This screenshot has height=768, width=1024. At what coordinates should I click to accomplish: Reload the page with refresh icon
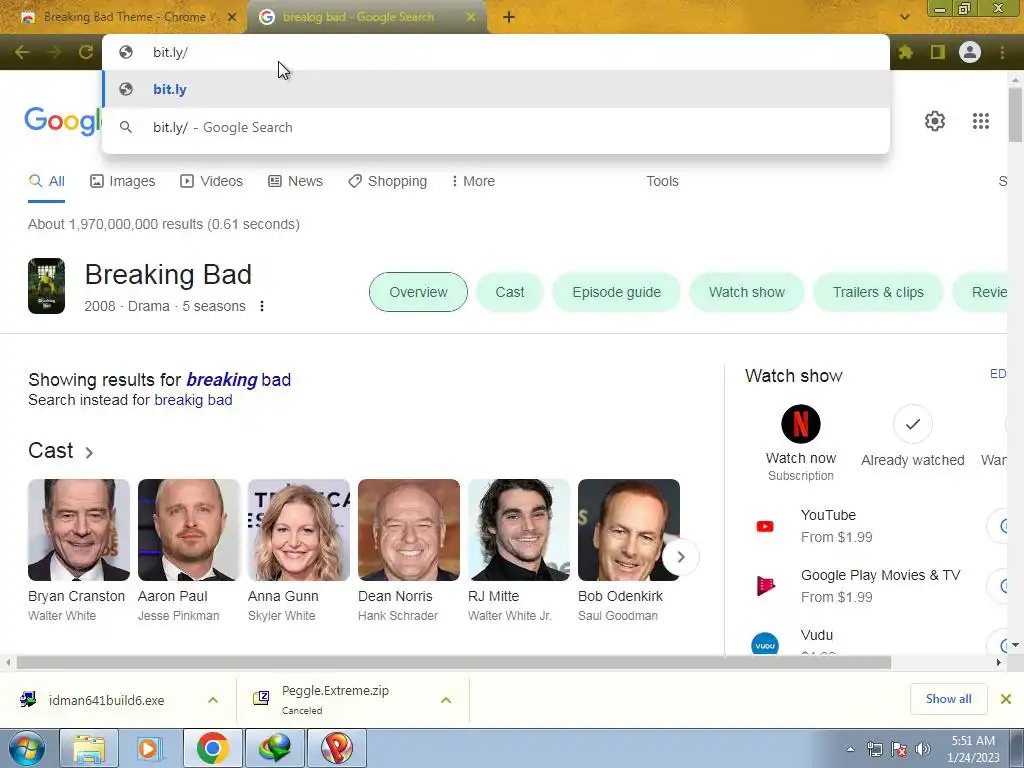[x=86, y=52]
